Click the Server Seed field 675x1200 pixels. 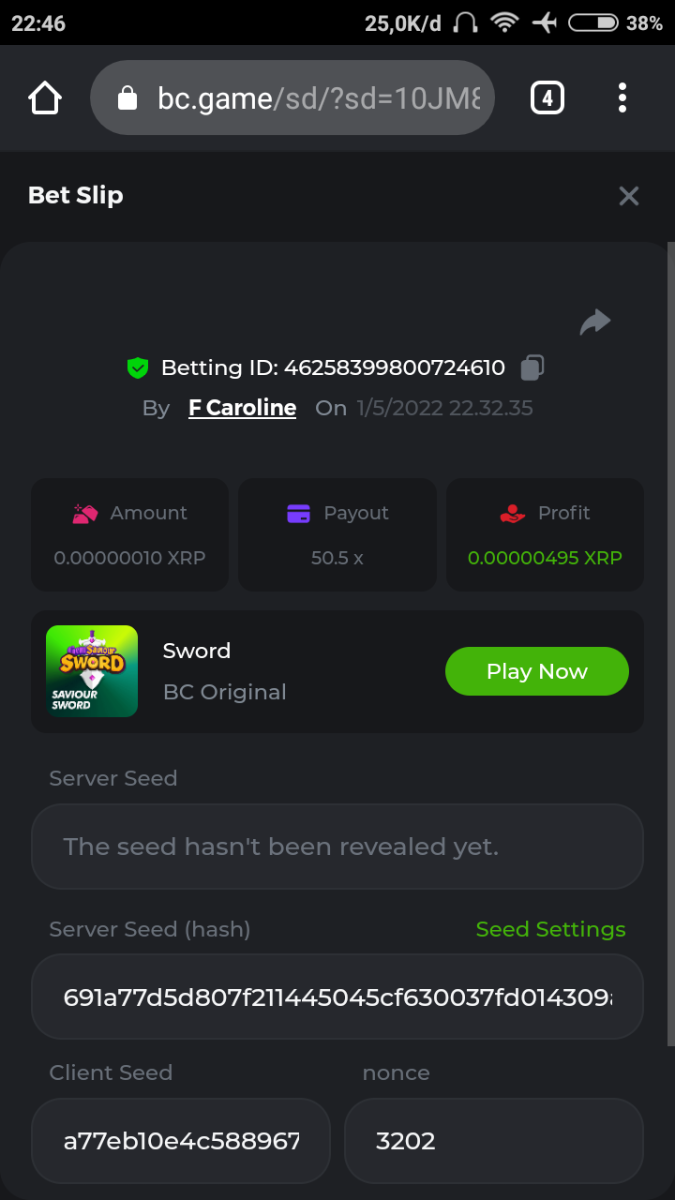pyautogui.click(x=337, y=847)
